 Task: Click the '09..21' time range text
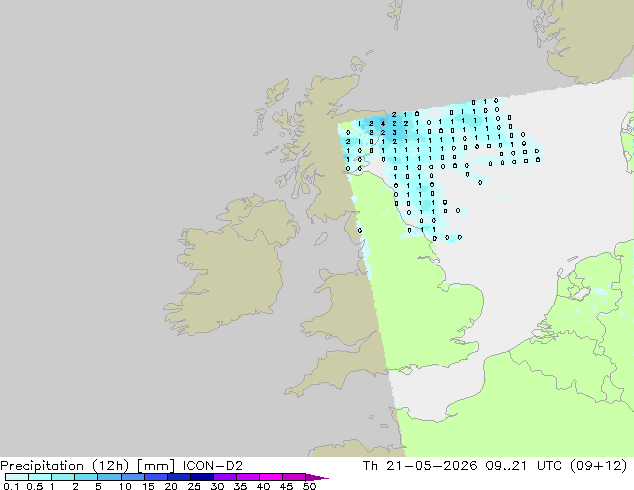(x=506, y=466)
